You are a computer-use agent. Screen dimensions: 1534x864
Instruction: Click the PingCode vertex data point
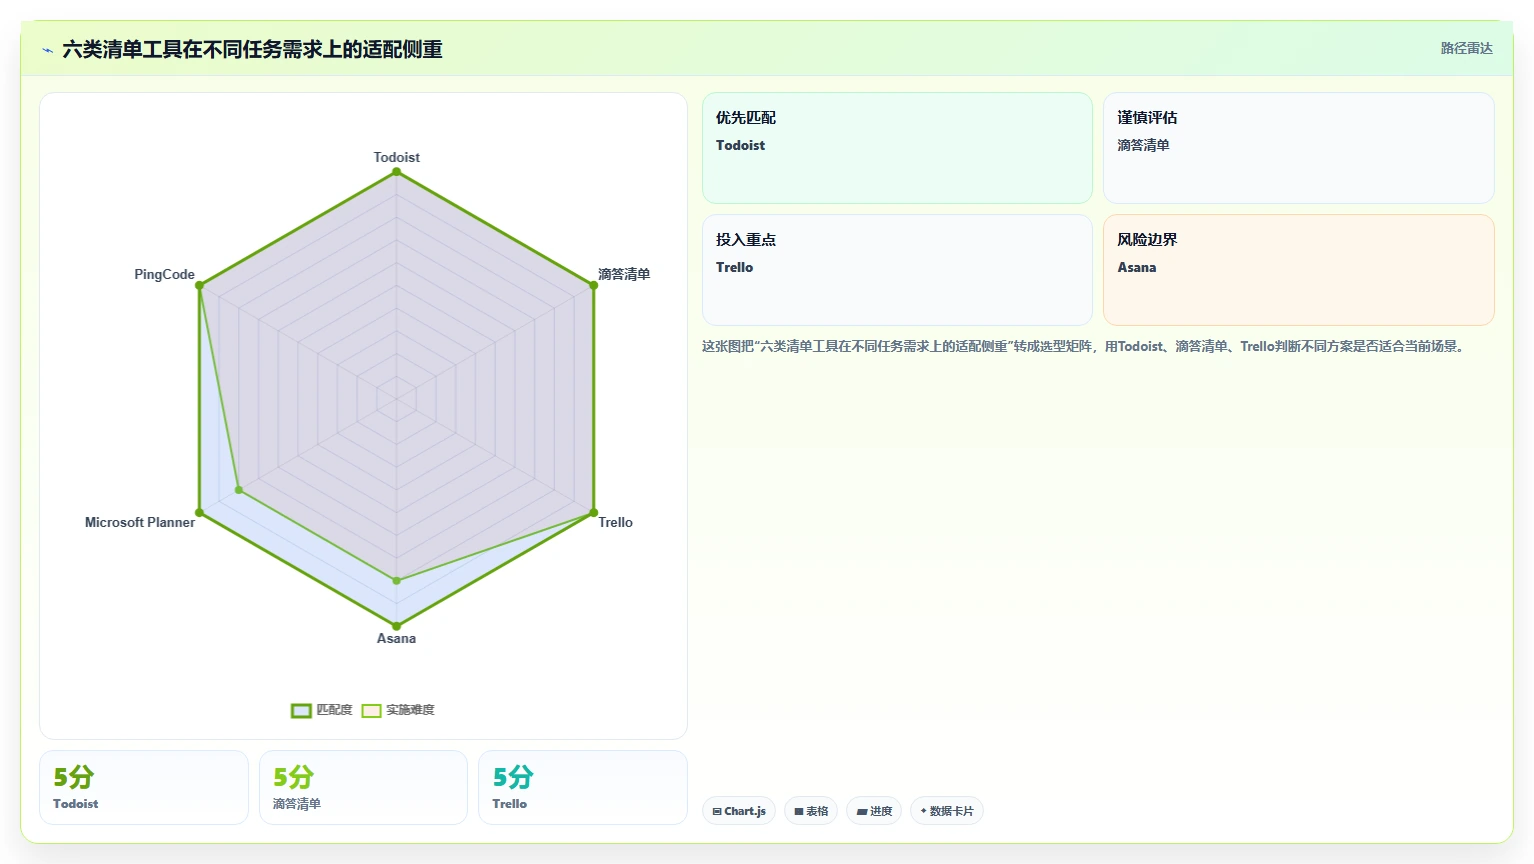point(200,286)
